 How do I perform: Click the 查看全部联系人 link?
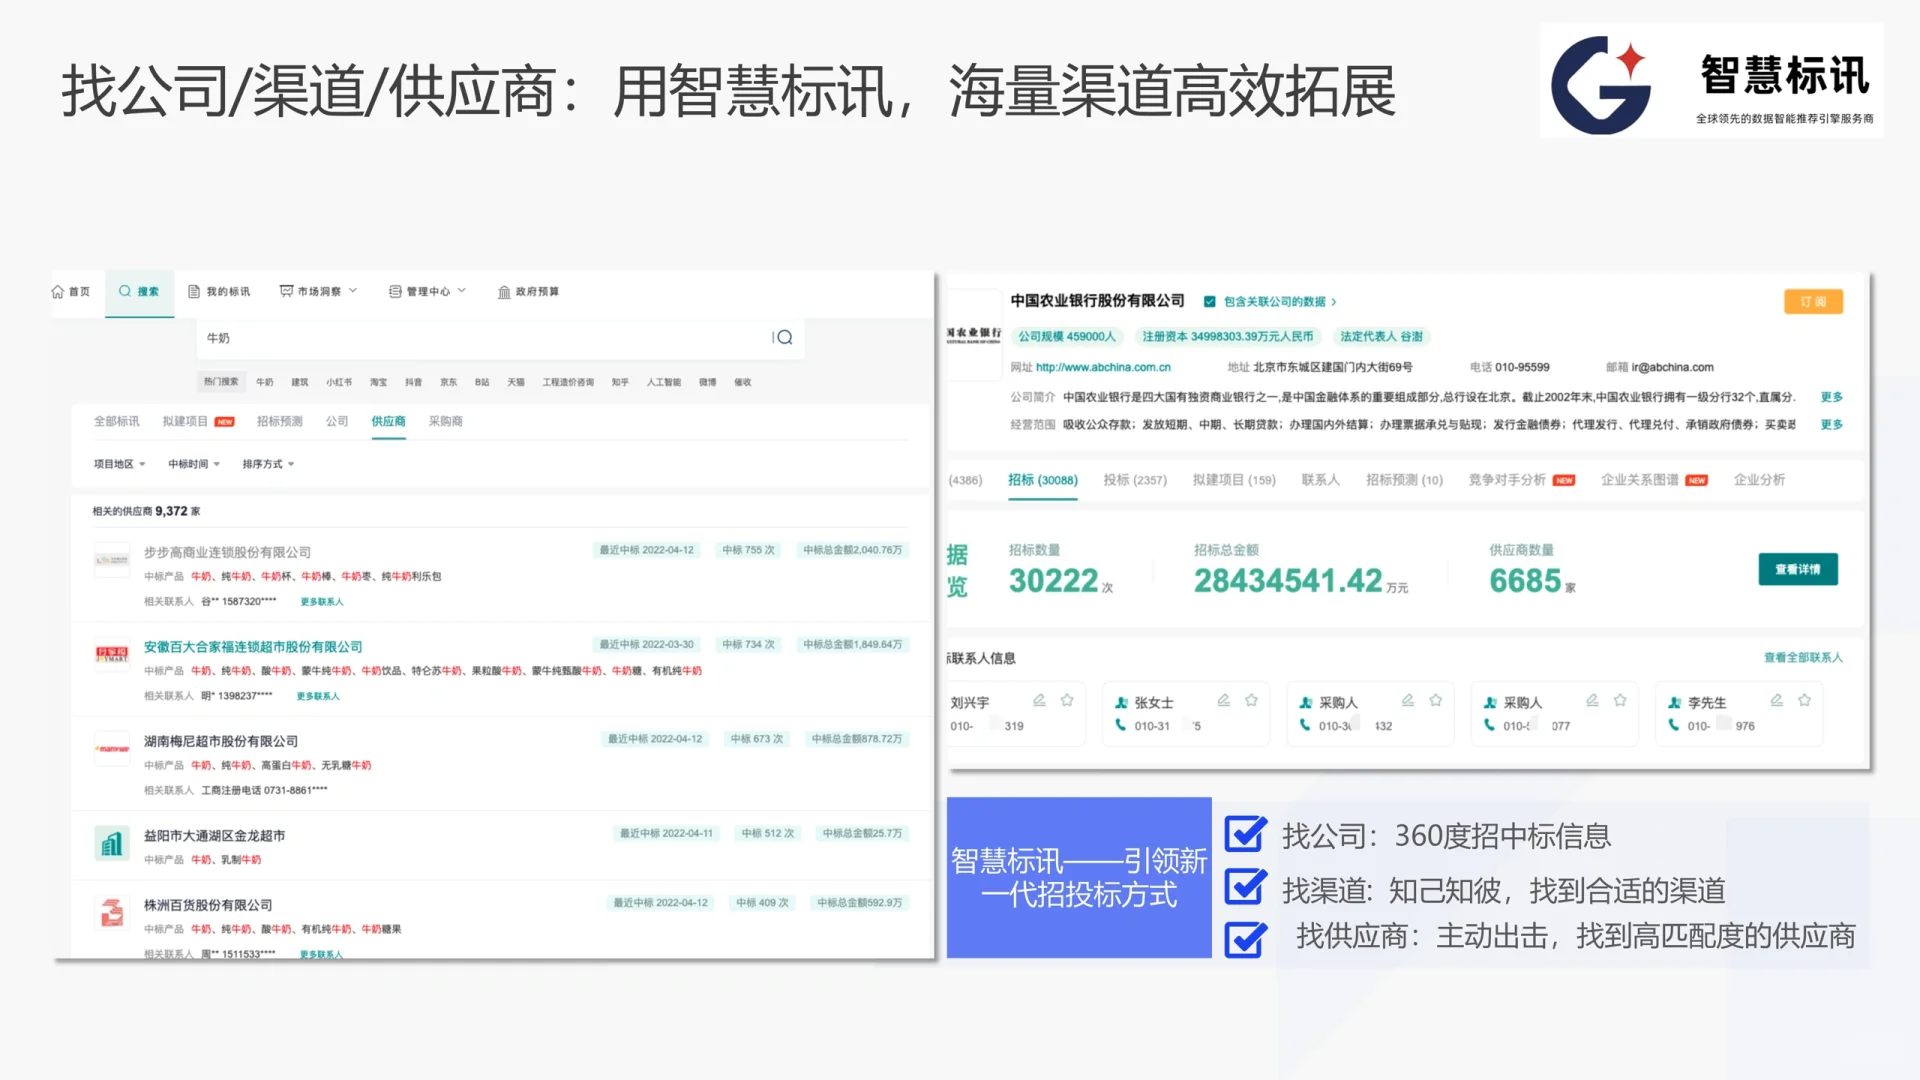pos(1804,659)
